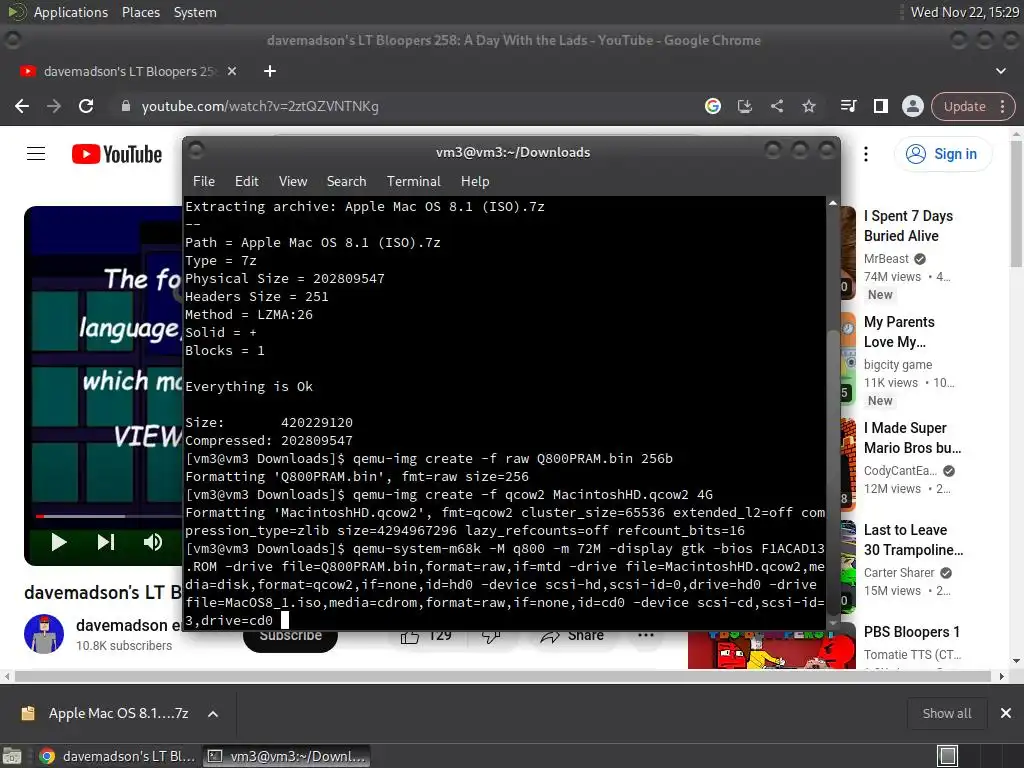Seek on the video progress bar

point(108,516)
